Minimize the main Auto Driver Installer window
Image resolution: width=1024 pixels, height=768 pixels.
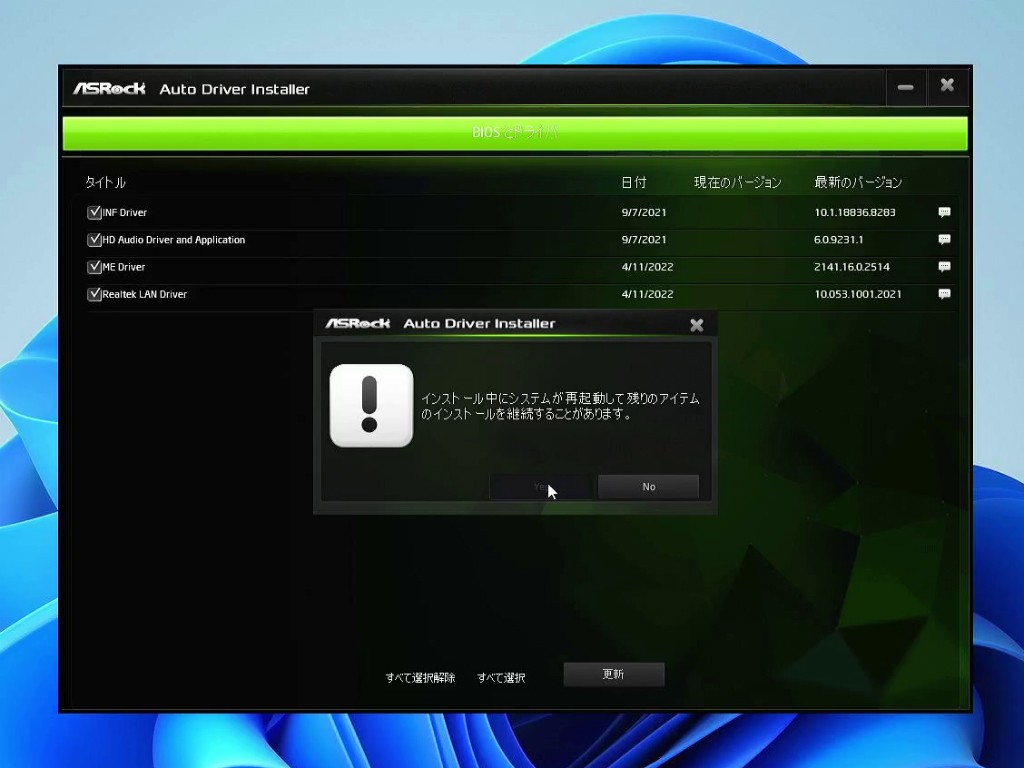(x=905, y=87)
